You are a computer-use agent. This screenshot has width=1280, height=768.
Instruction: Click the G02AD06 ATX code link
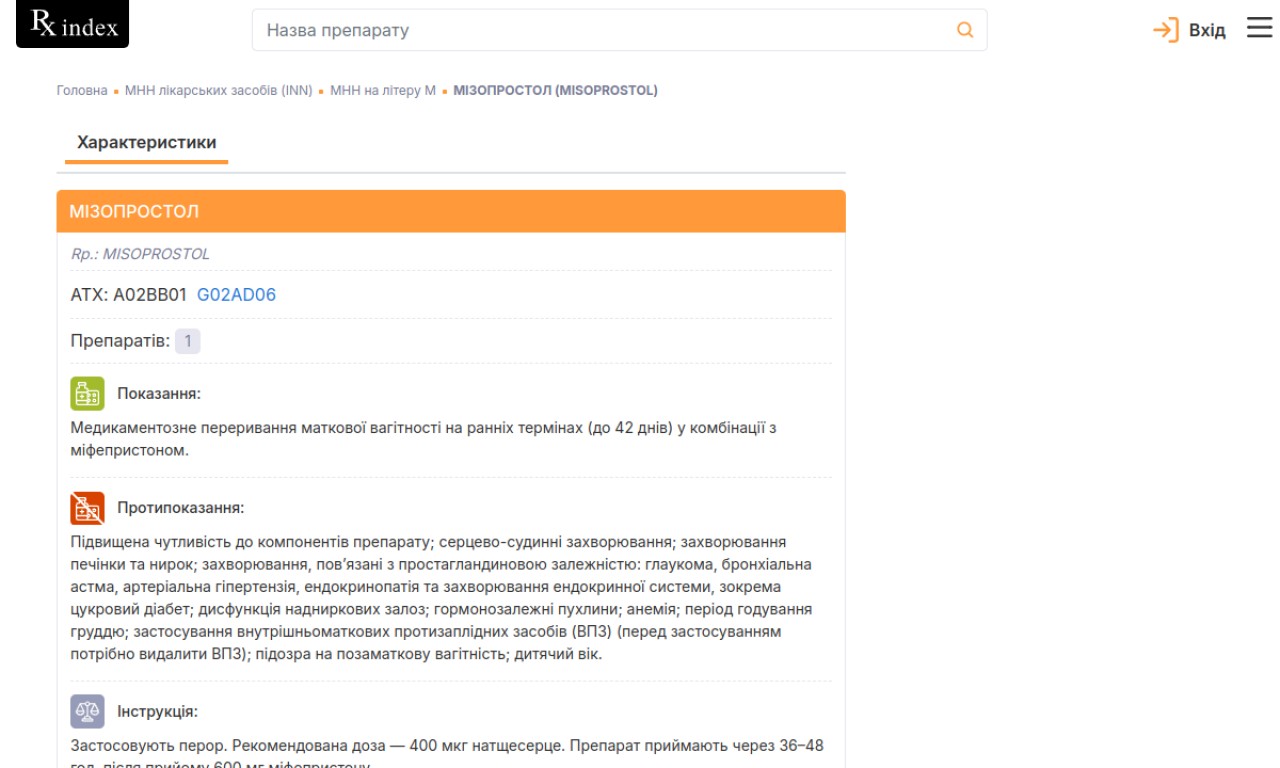point(236,295)
